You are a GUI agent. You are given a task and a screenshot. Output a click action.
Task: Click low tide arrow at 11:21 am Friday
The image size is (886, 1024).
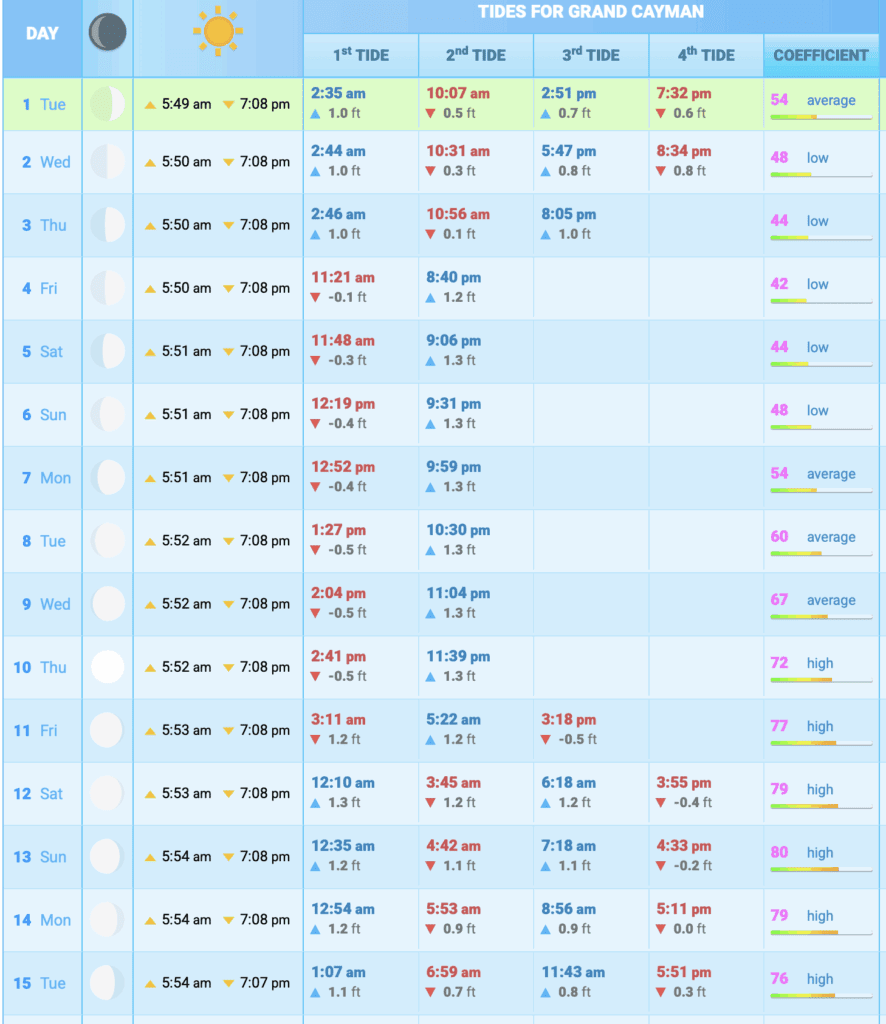pos(316,298)
